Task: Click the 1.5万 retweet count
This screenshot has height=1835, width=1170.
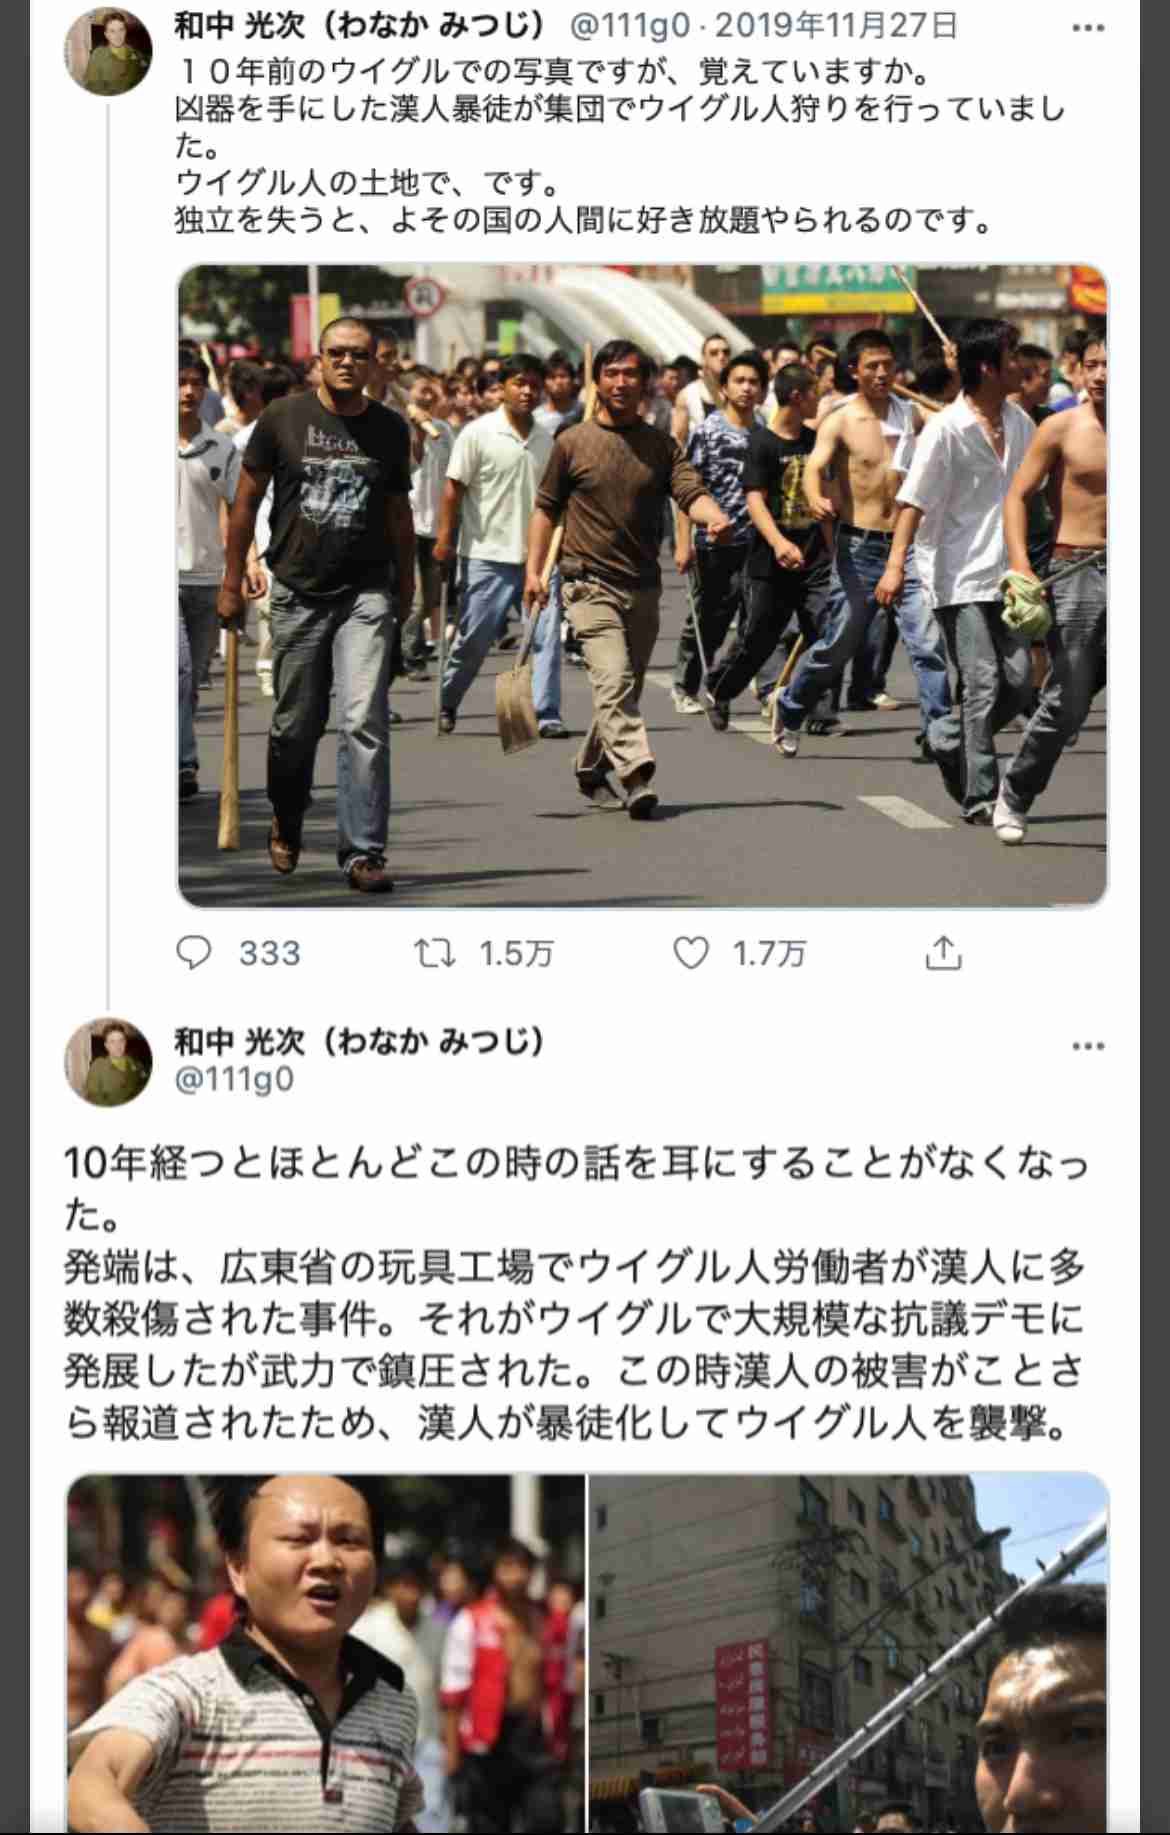Action: [516, 954]
